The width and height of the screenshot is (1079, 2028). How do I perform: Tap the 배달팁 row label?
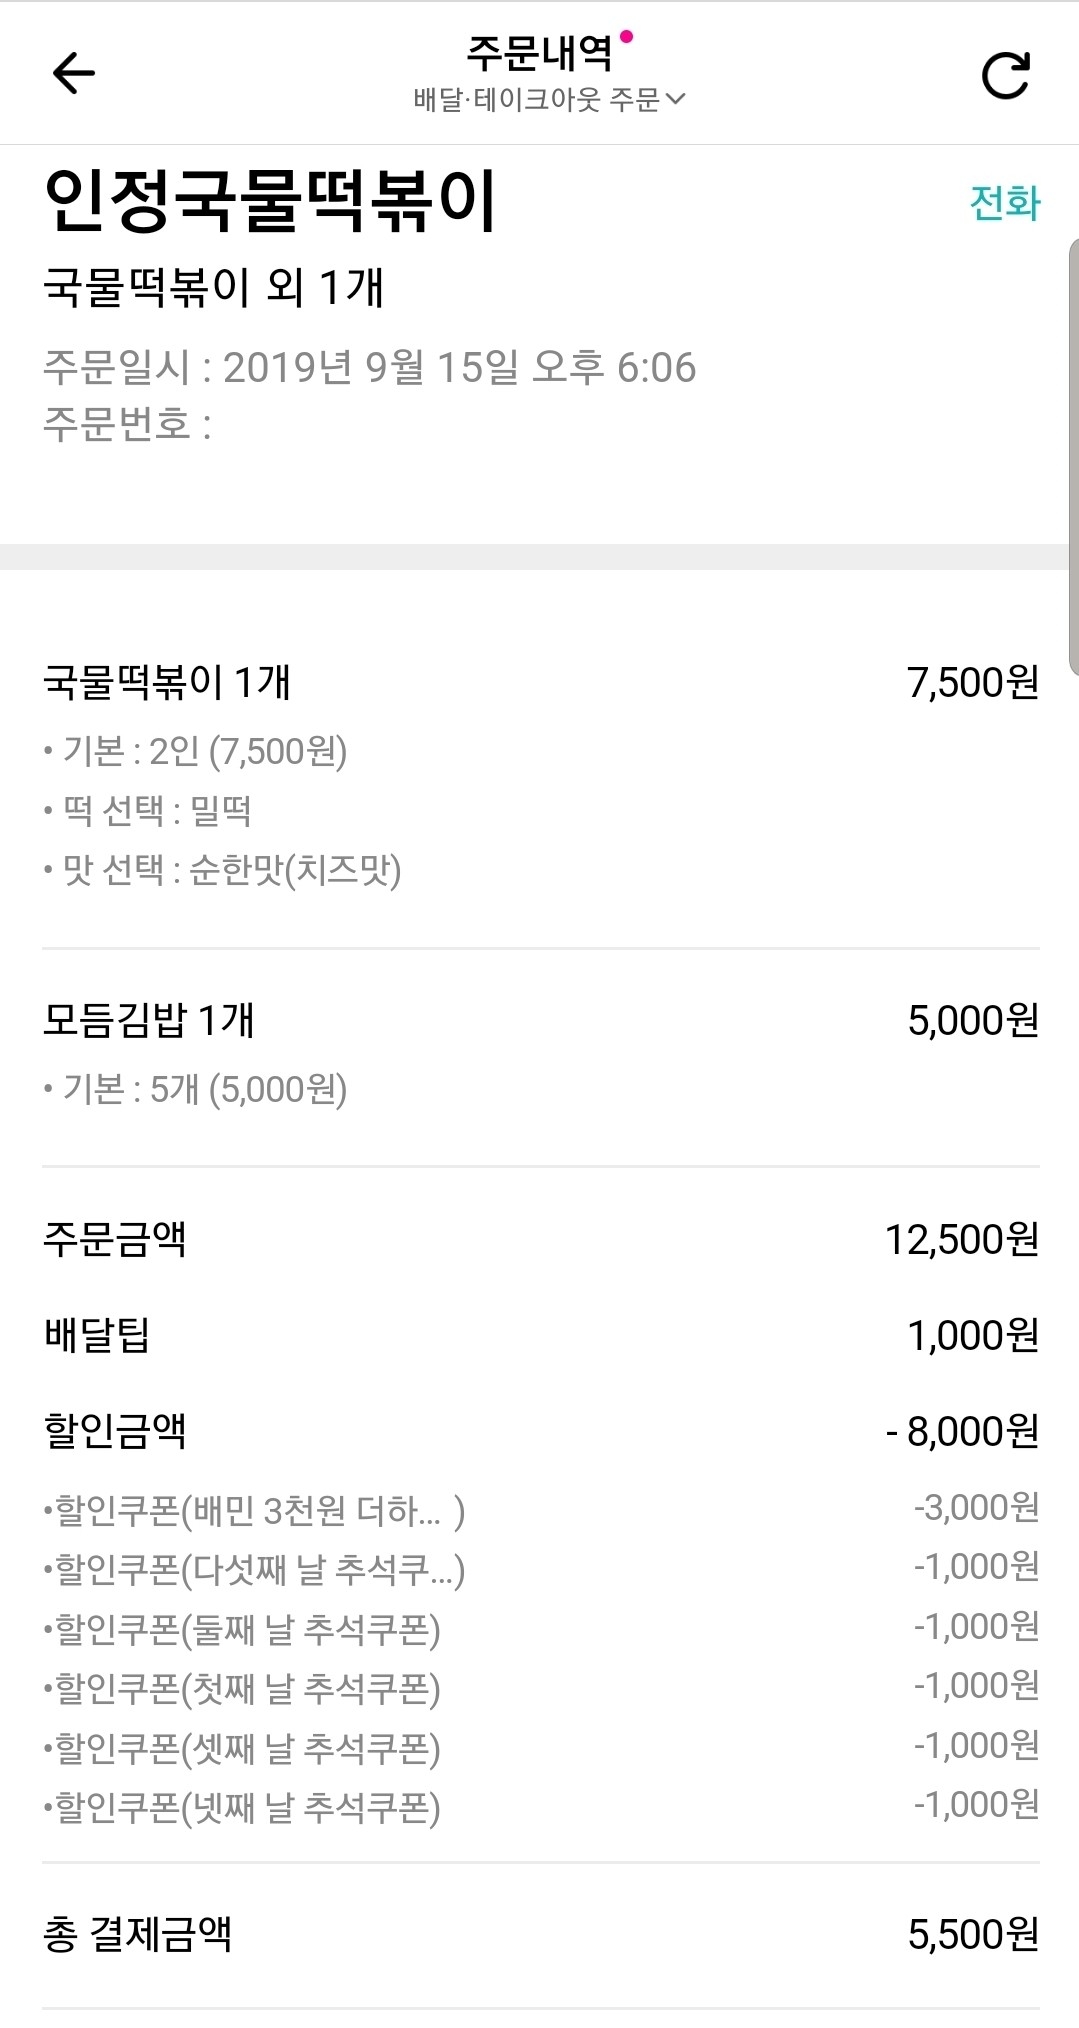[97, 1336]
